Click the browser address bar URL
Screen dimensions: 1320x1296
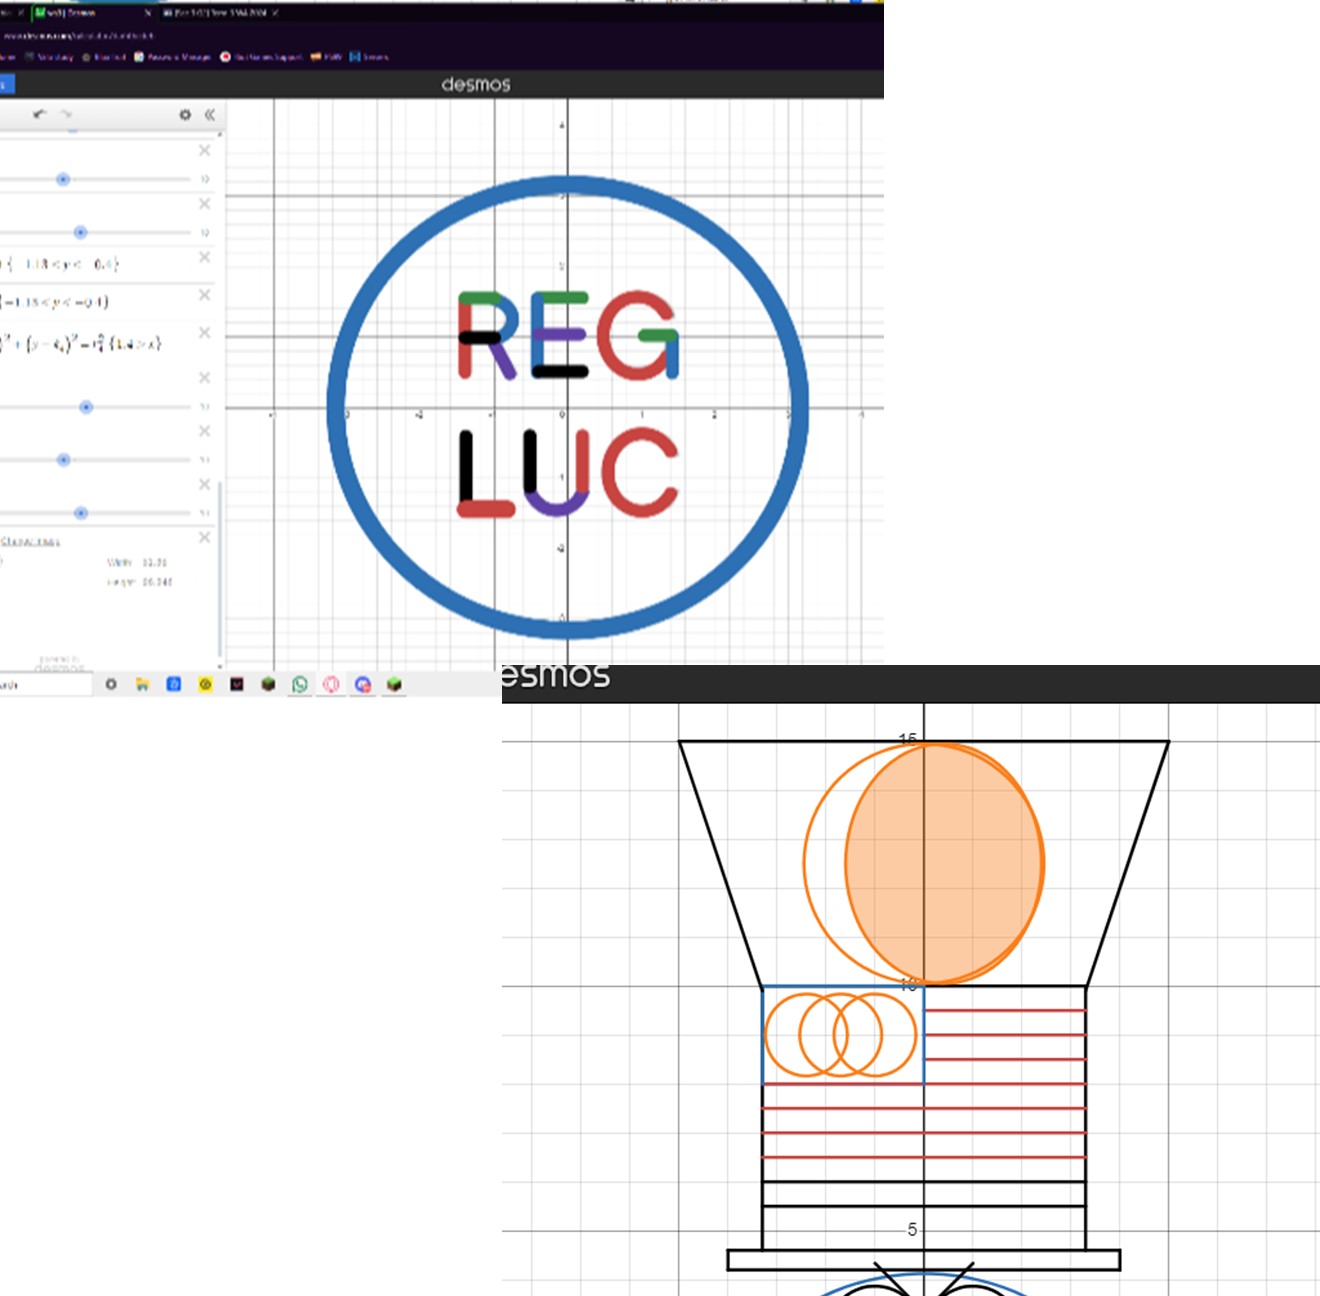80,35
